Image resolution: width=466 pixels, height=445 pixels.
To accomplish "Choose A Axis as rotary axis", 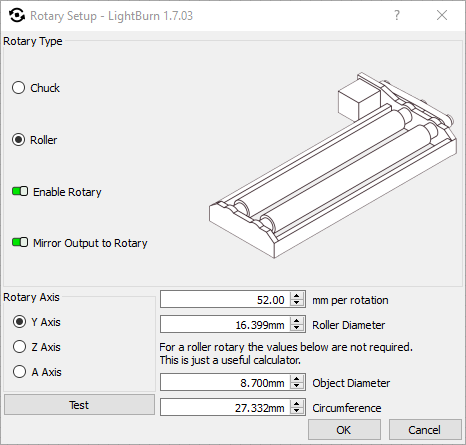I will pyautogui.click(x=19, y=372).
